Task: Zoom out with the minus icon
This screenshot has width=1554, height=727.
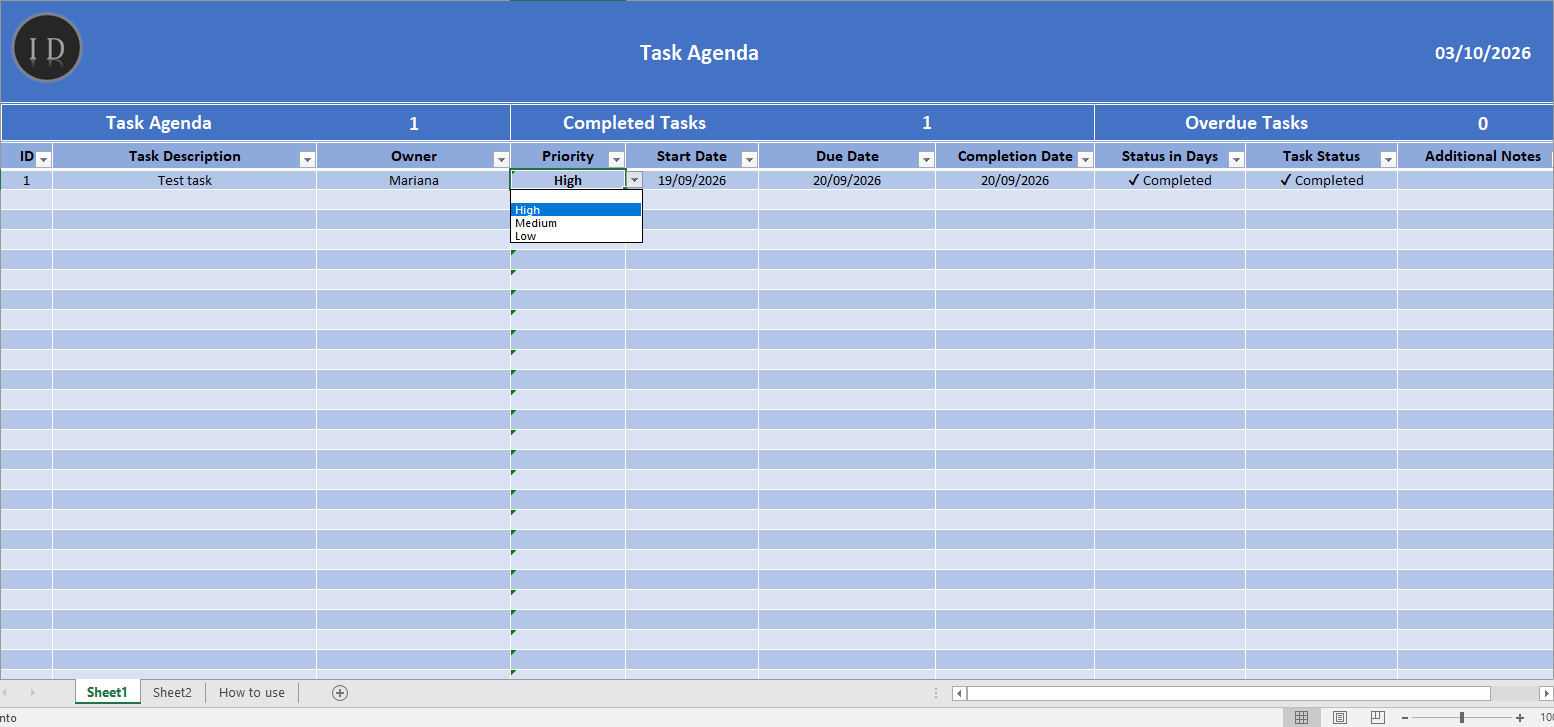Action: point(1405,718)
